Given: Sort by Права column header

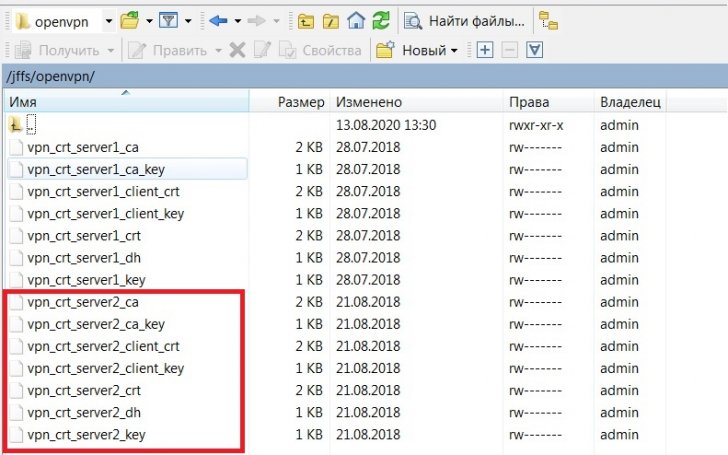Looking at the screenshot, I should 549,102.
